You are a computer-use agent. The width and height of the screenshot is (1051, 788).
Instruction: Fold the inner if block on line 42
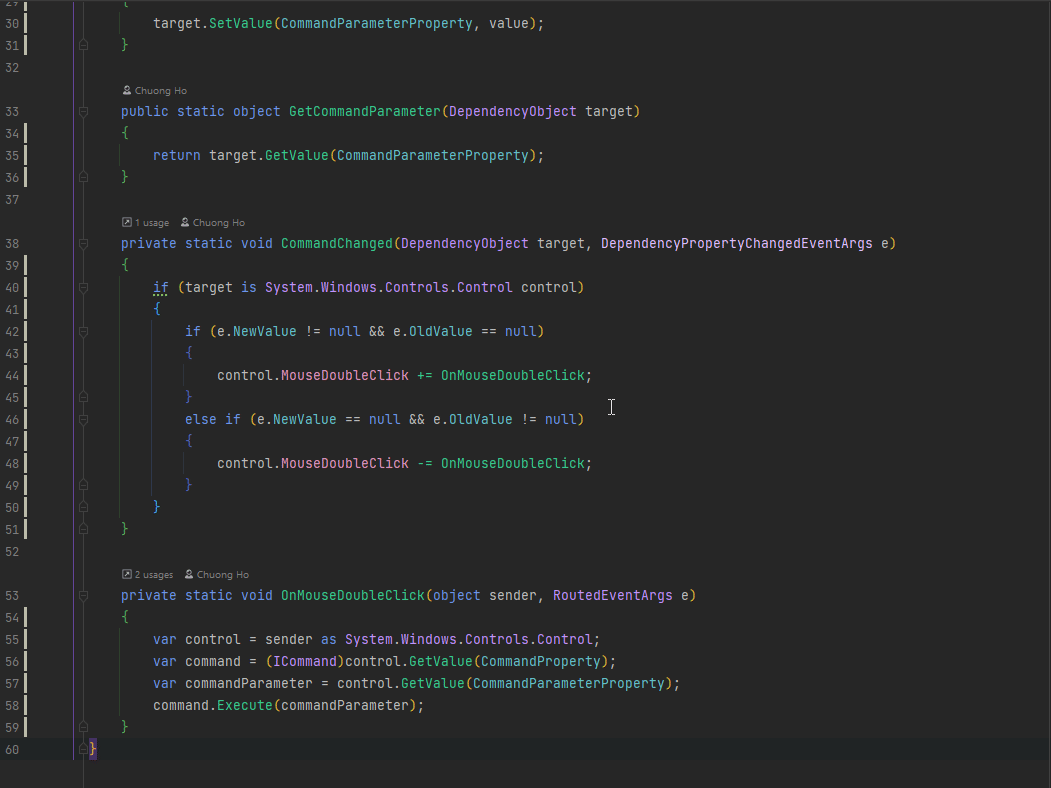[84, 332]
